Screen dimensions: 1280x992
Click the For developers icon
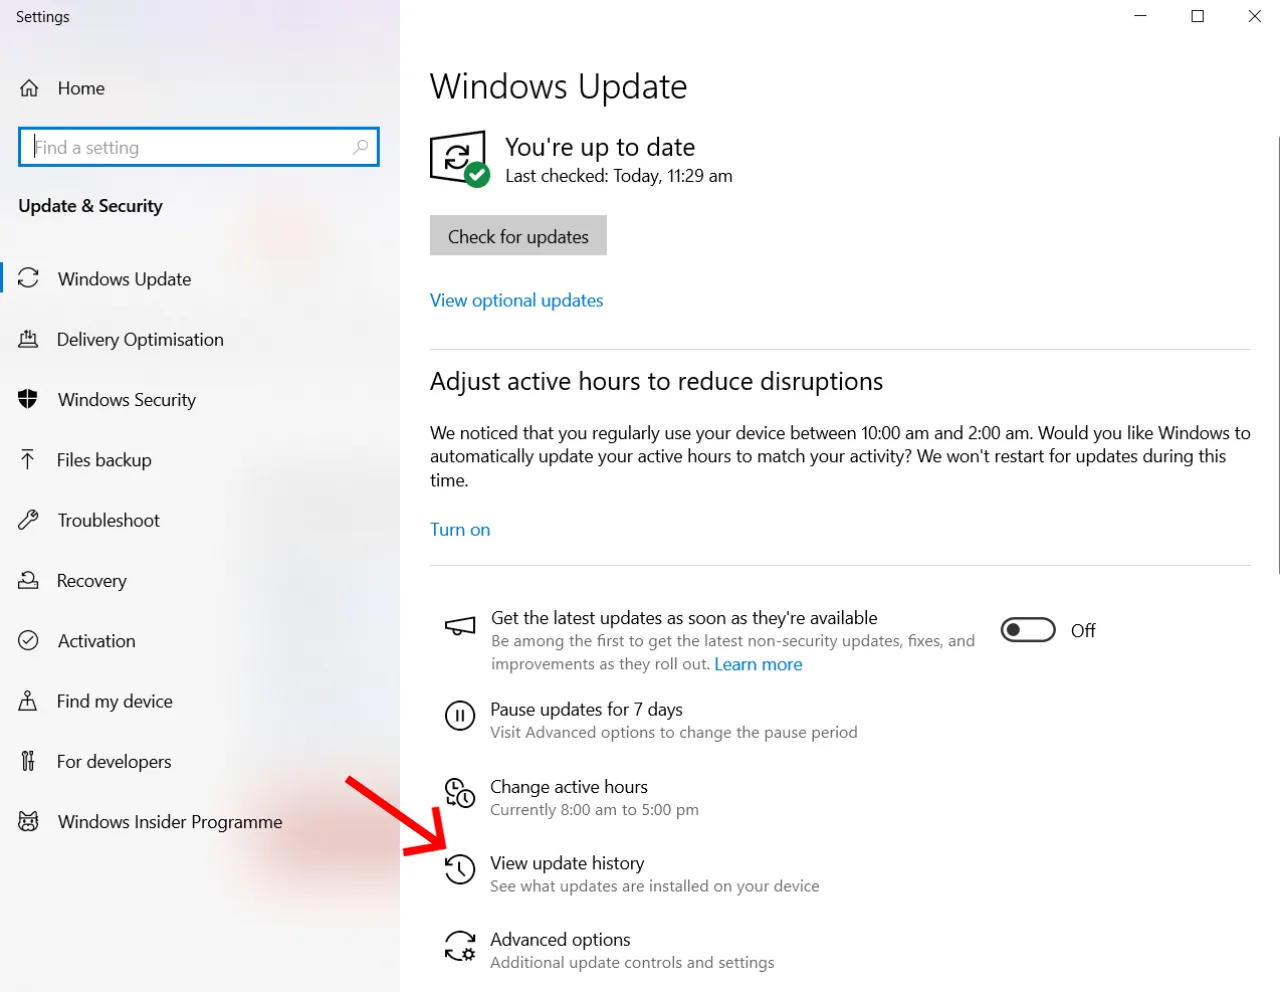[x=29, y=761]
